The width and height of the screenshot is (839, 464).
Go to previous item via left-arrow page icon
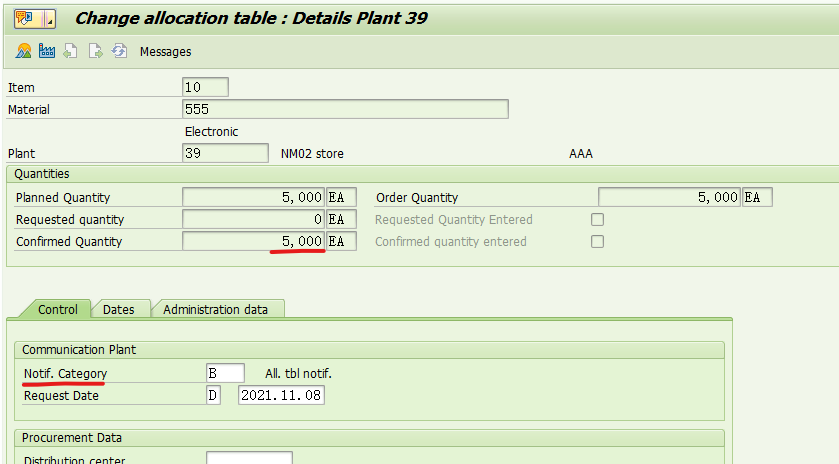coord(70,51)
